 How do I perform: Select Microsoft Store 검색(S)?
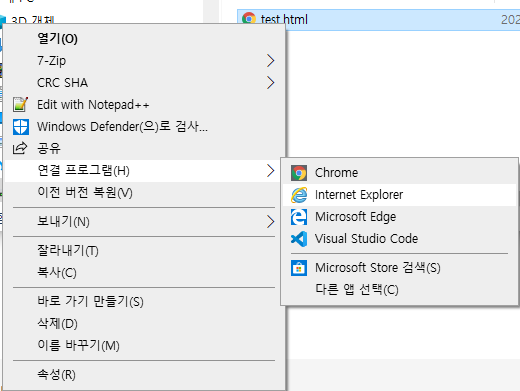point(399,268)
